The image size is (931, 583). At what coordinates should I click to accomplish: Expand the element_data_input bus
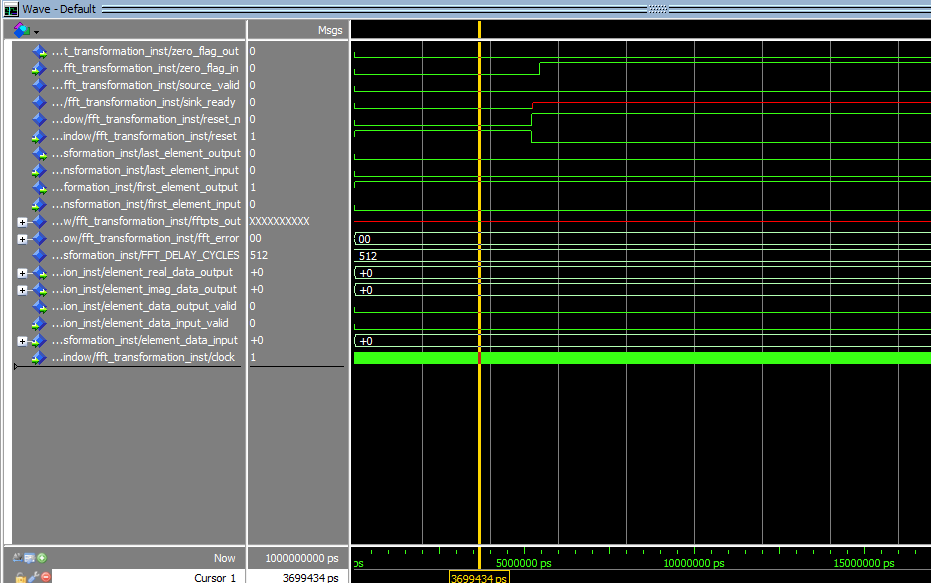tap(22, 340)
